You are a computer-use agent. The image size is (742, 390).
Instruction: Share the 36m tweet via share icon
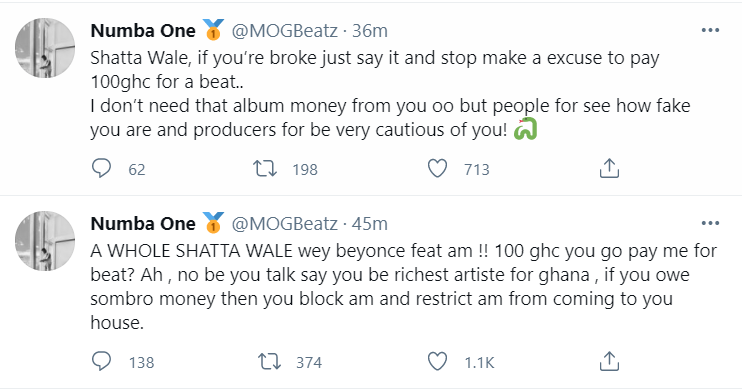[609, 168]
